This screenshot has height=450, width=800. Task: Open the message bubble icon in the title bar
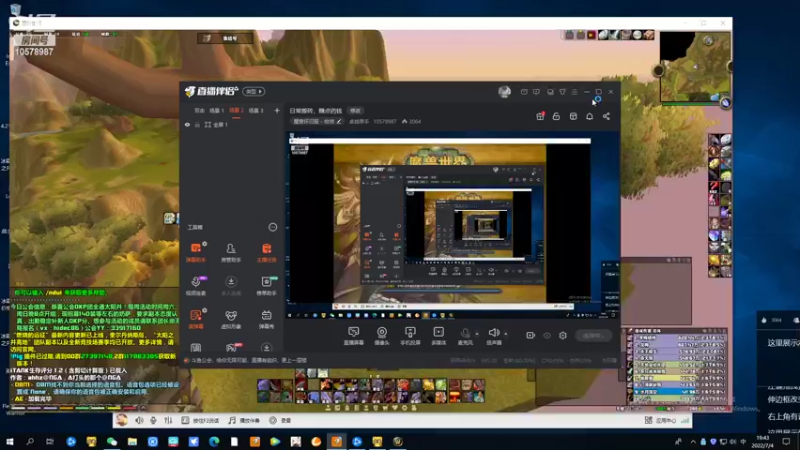tap(536, 92)
